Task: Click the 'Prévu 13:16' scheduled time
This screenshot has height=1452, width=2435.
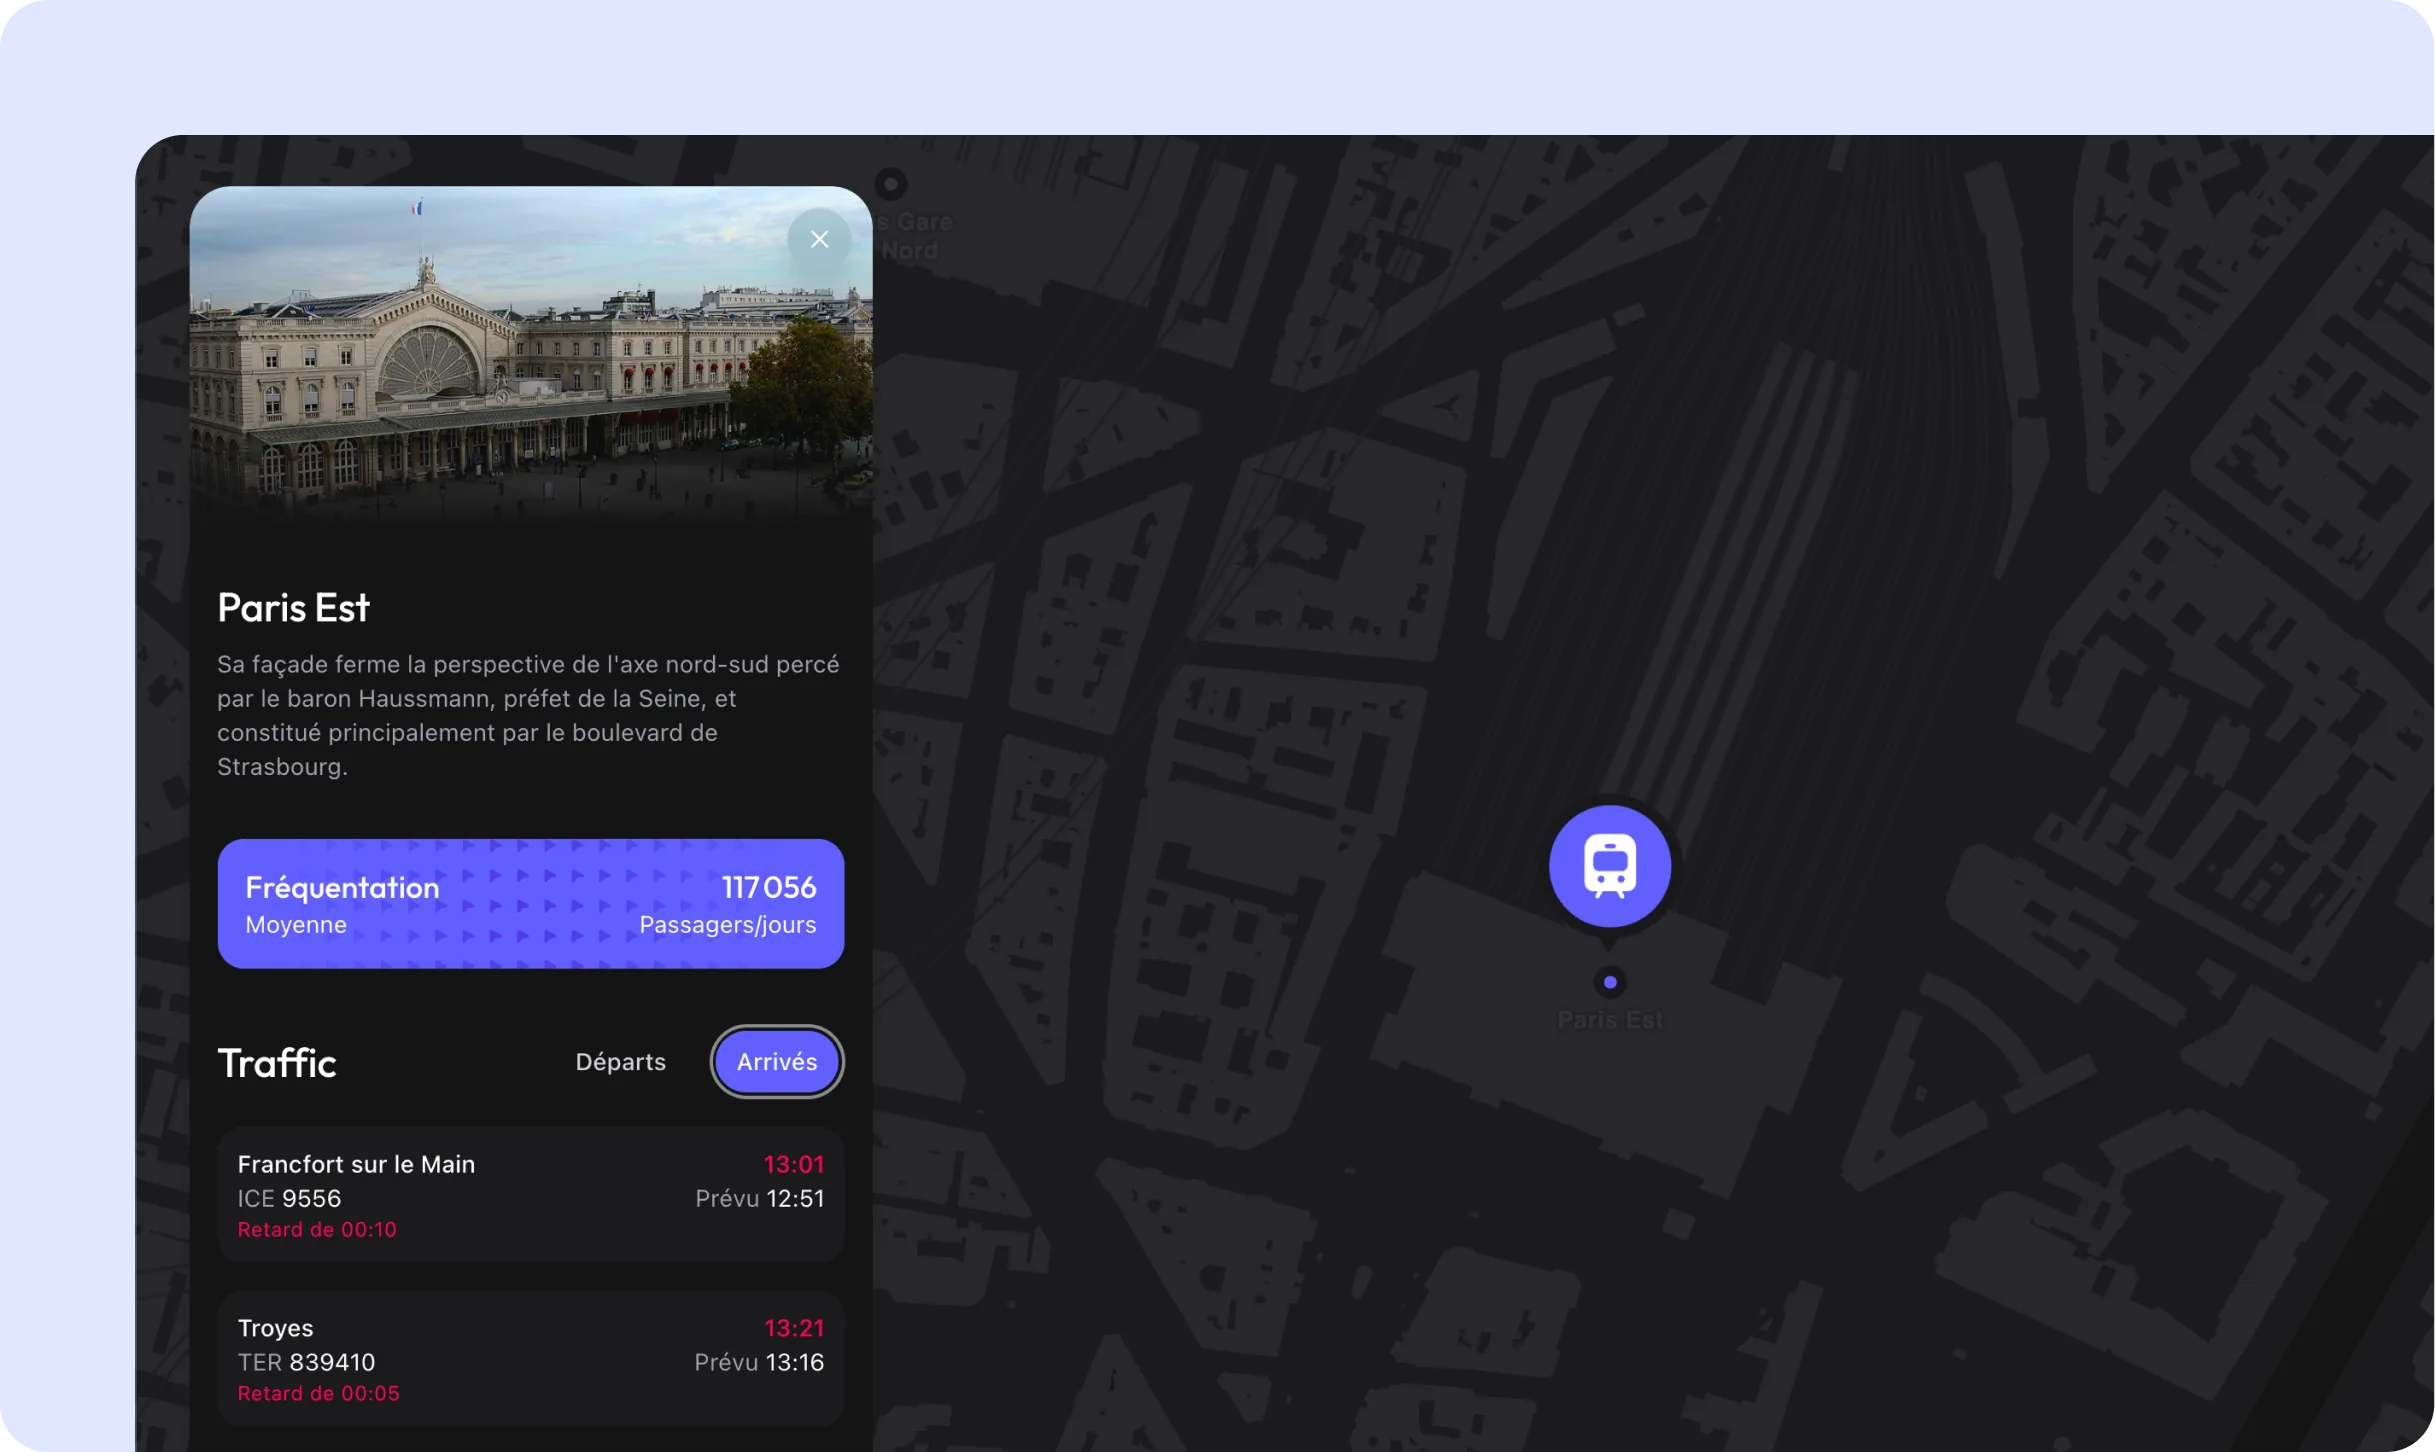Action: tap(759, 1363)
